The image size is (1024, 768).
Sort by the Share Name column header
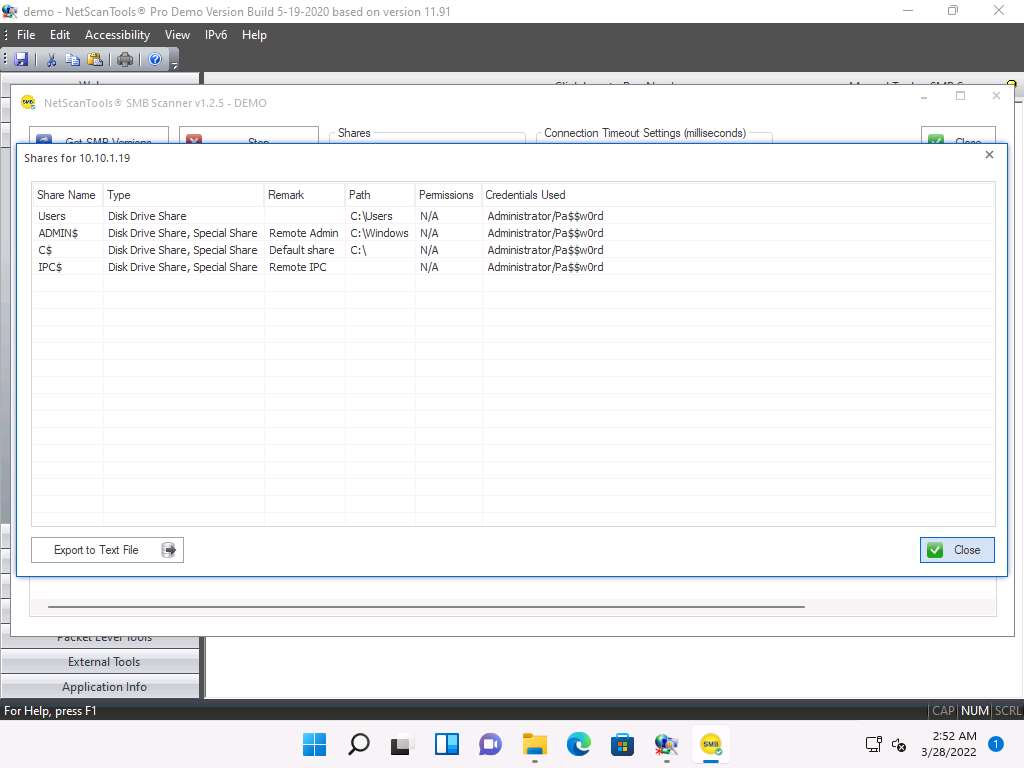tap(66, 195)
